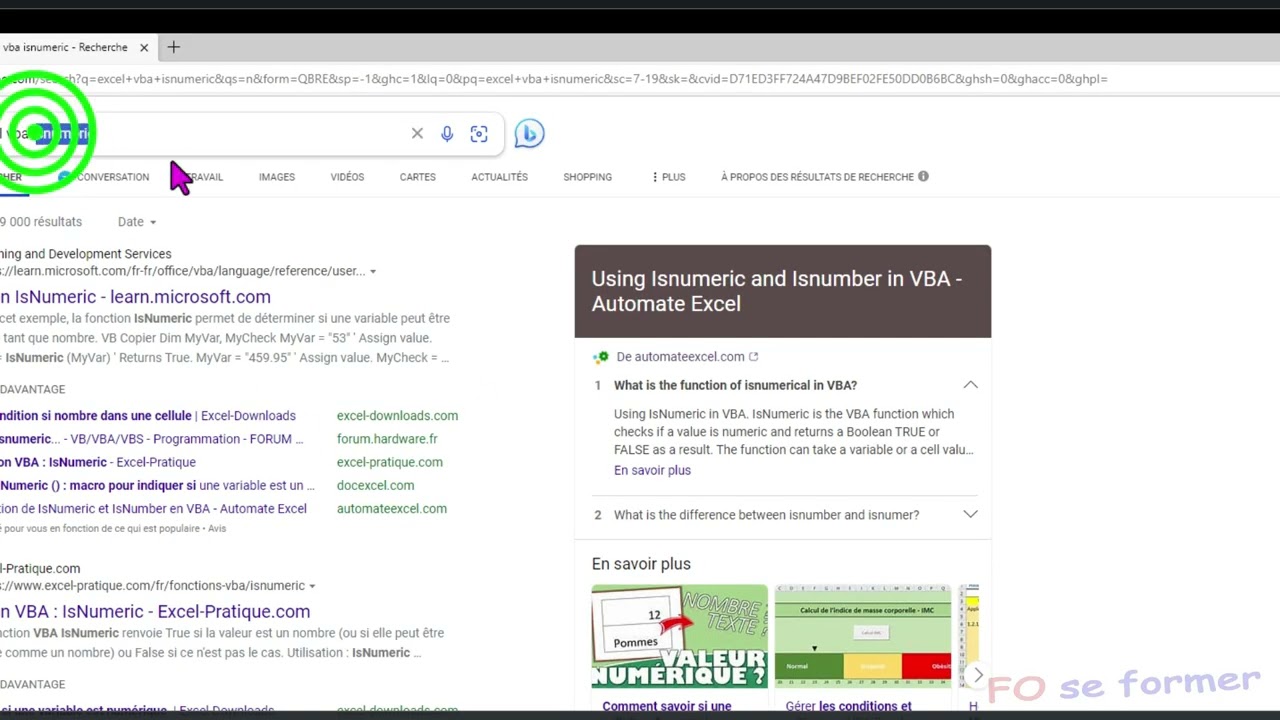The height and width of the screenshot is (720, 1280).
Task: Open the Date filter dropdown
Action: click(x=137, y=222)
